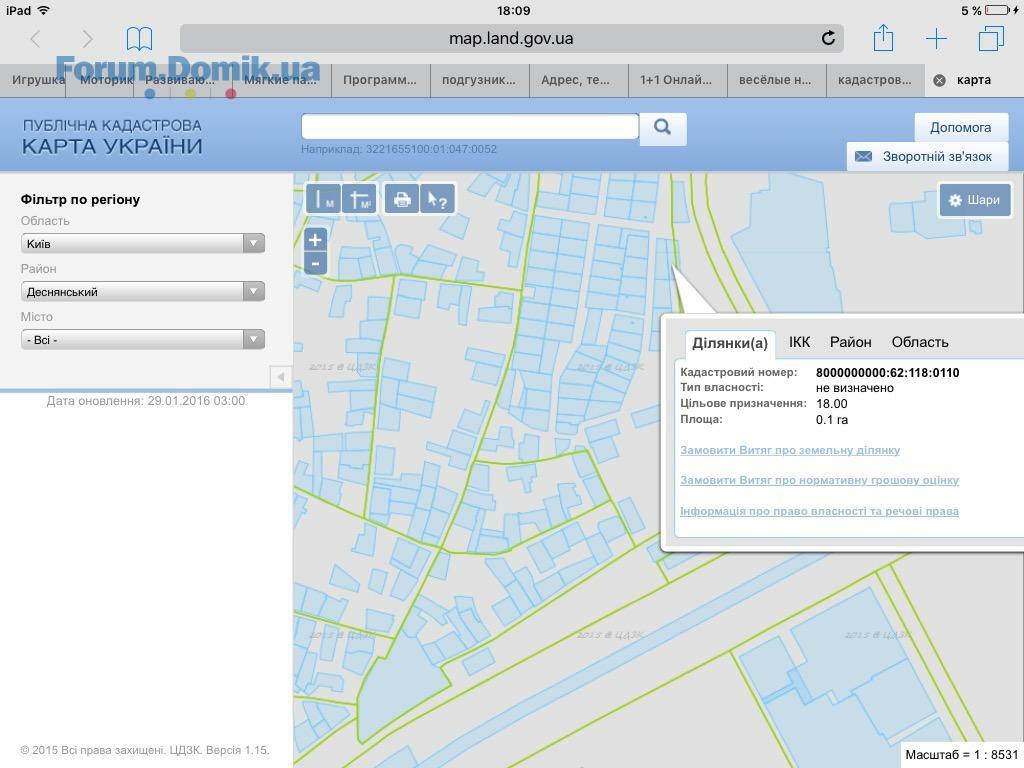Switch to the Область tab in popup
1024x768 pixels.
click(920, 342)
